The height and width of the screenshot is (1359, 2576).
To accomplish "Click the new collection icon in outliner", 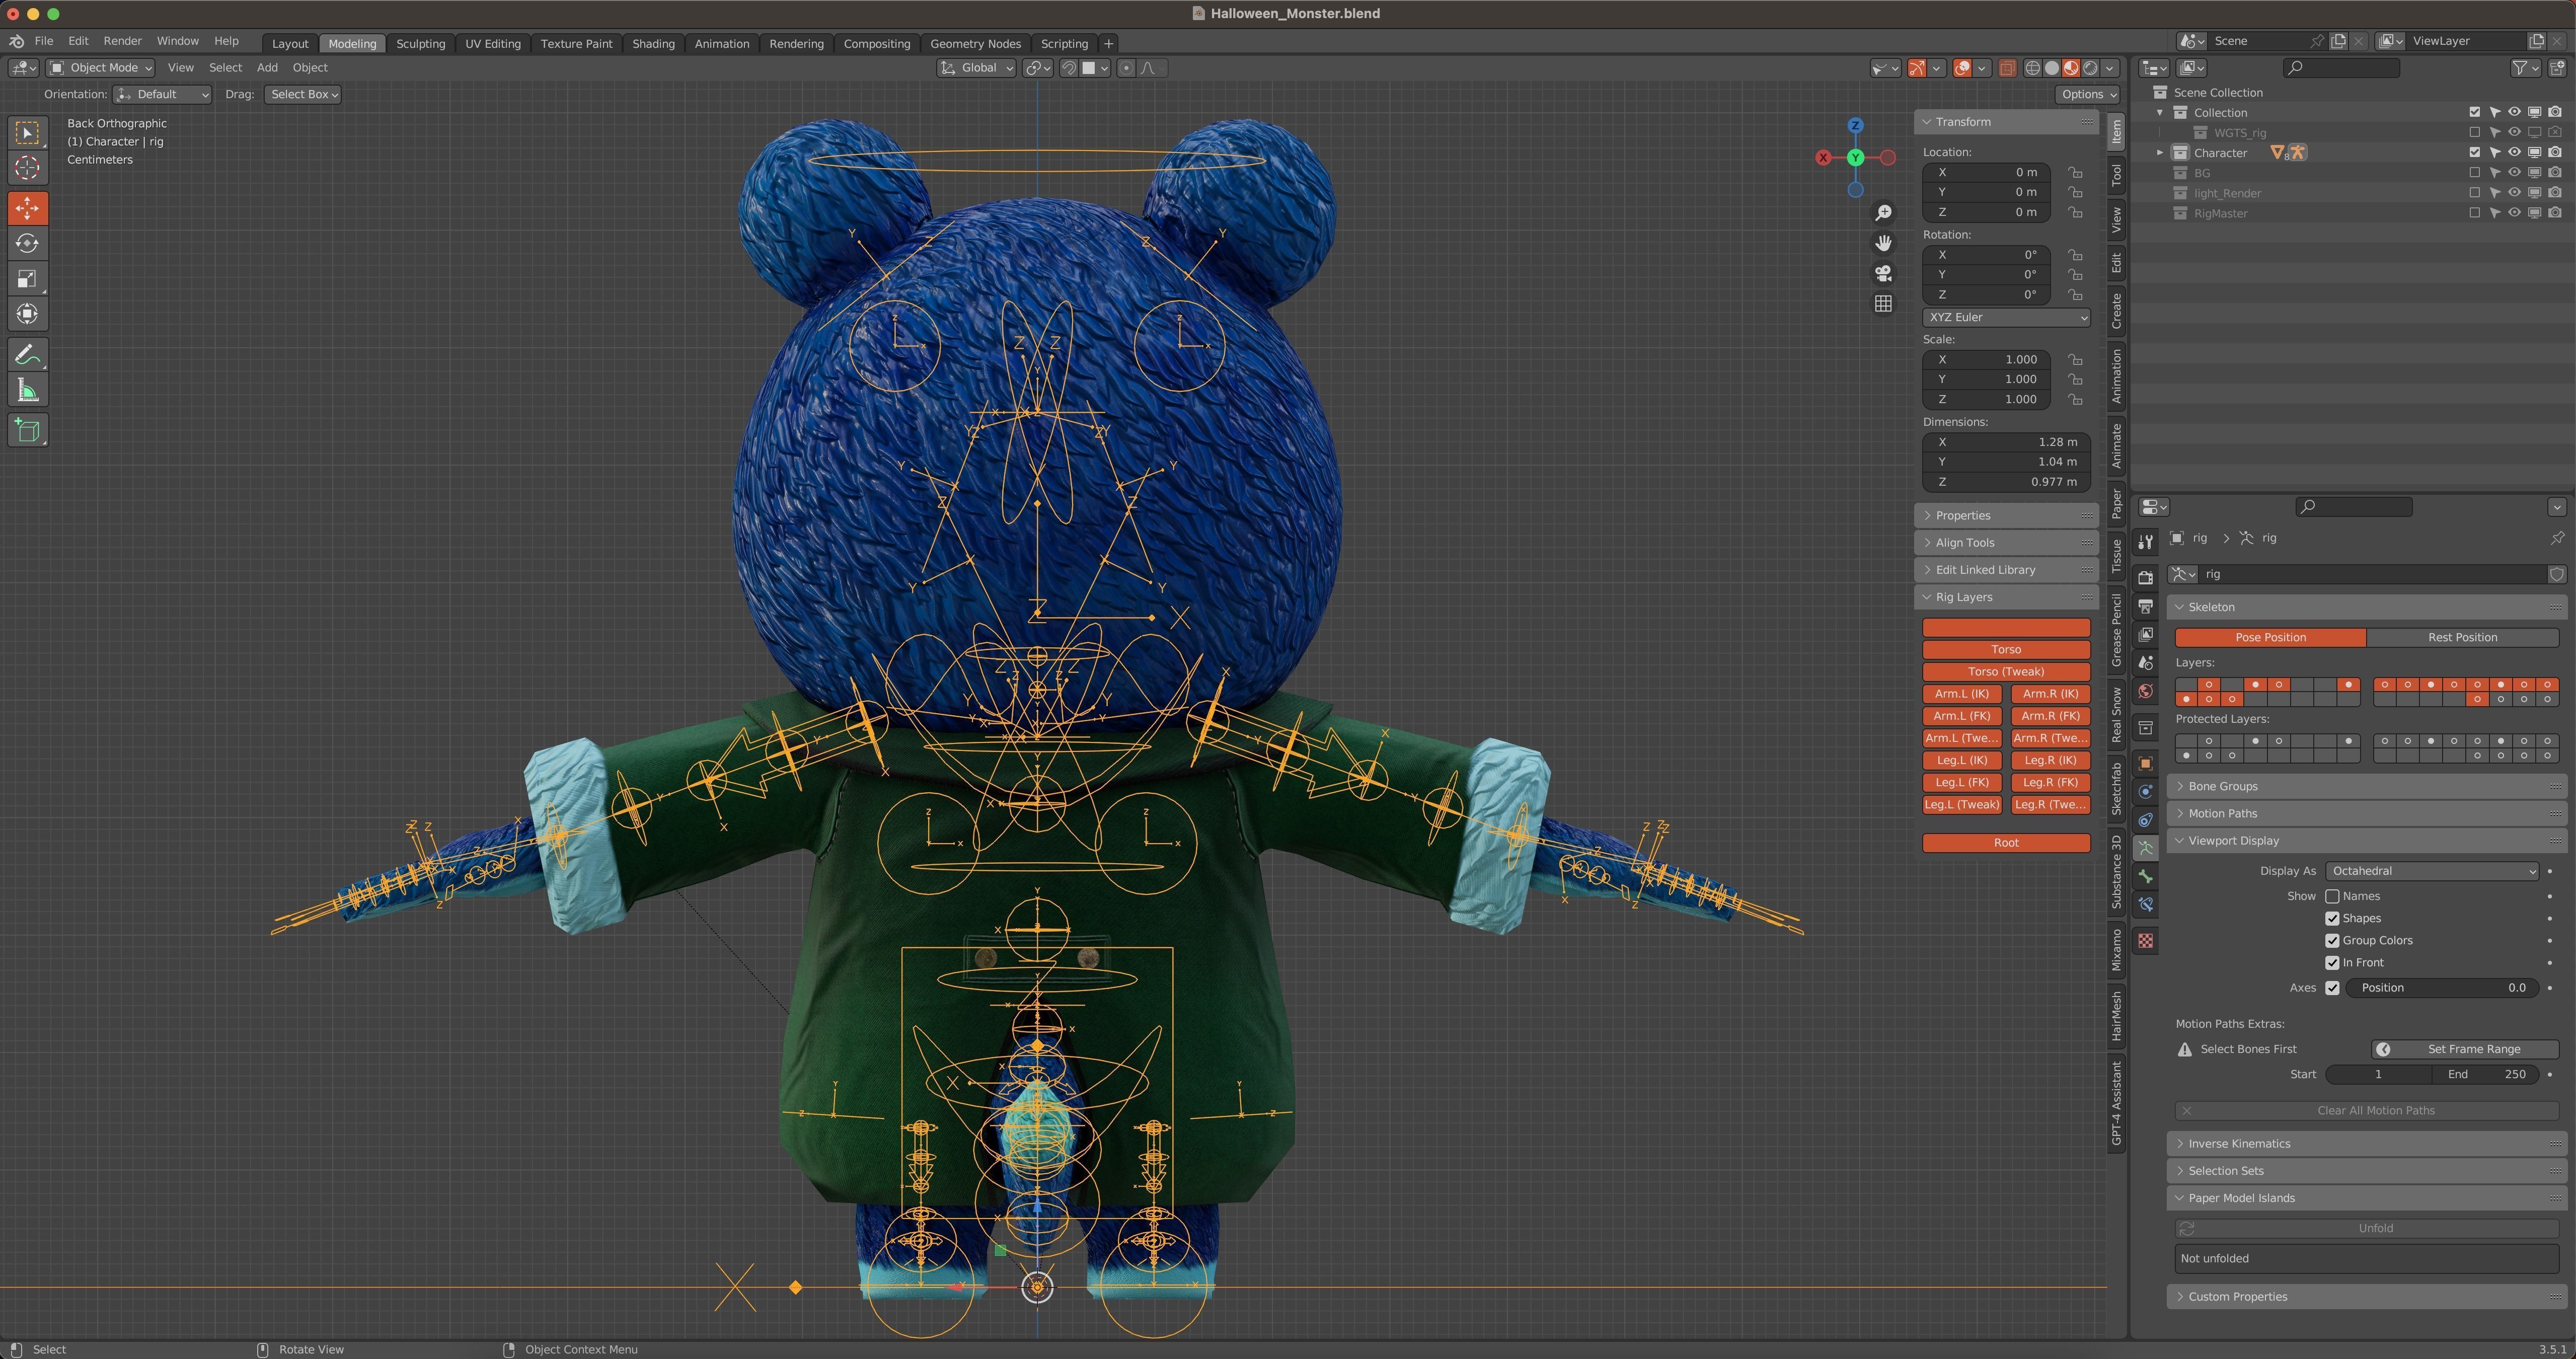I will click(x=2557, y=68).
